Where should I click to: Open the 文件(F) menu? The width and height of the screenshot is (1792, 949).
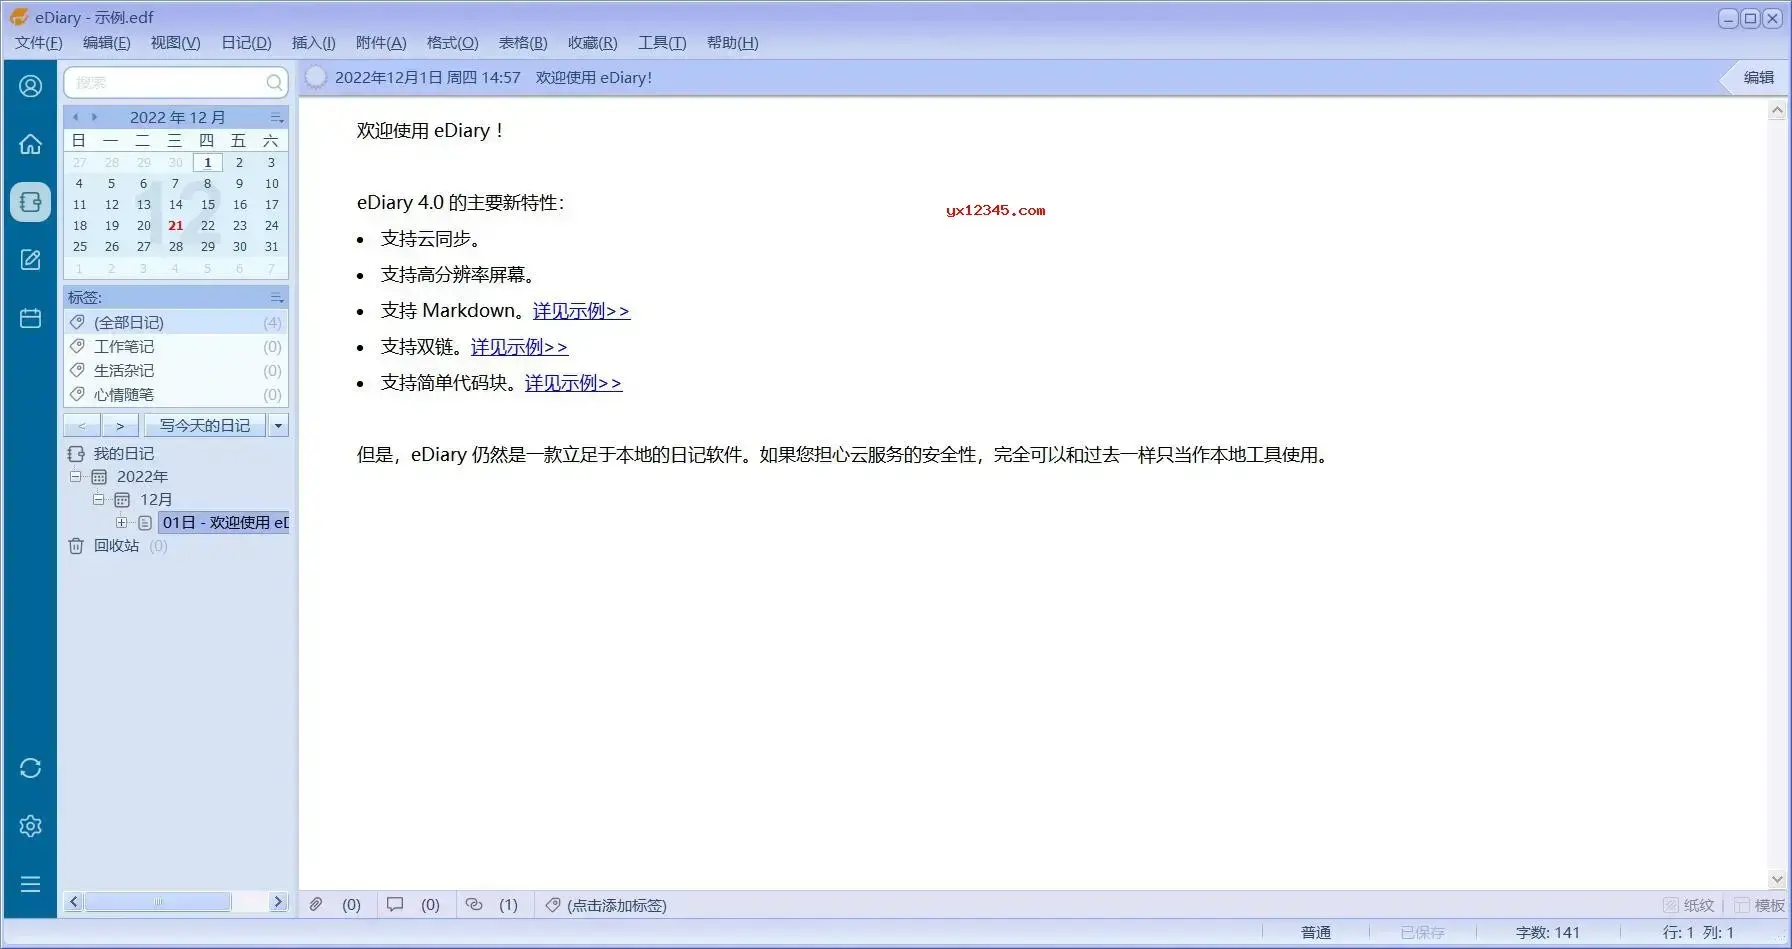[x=39, y=43]
